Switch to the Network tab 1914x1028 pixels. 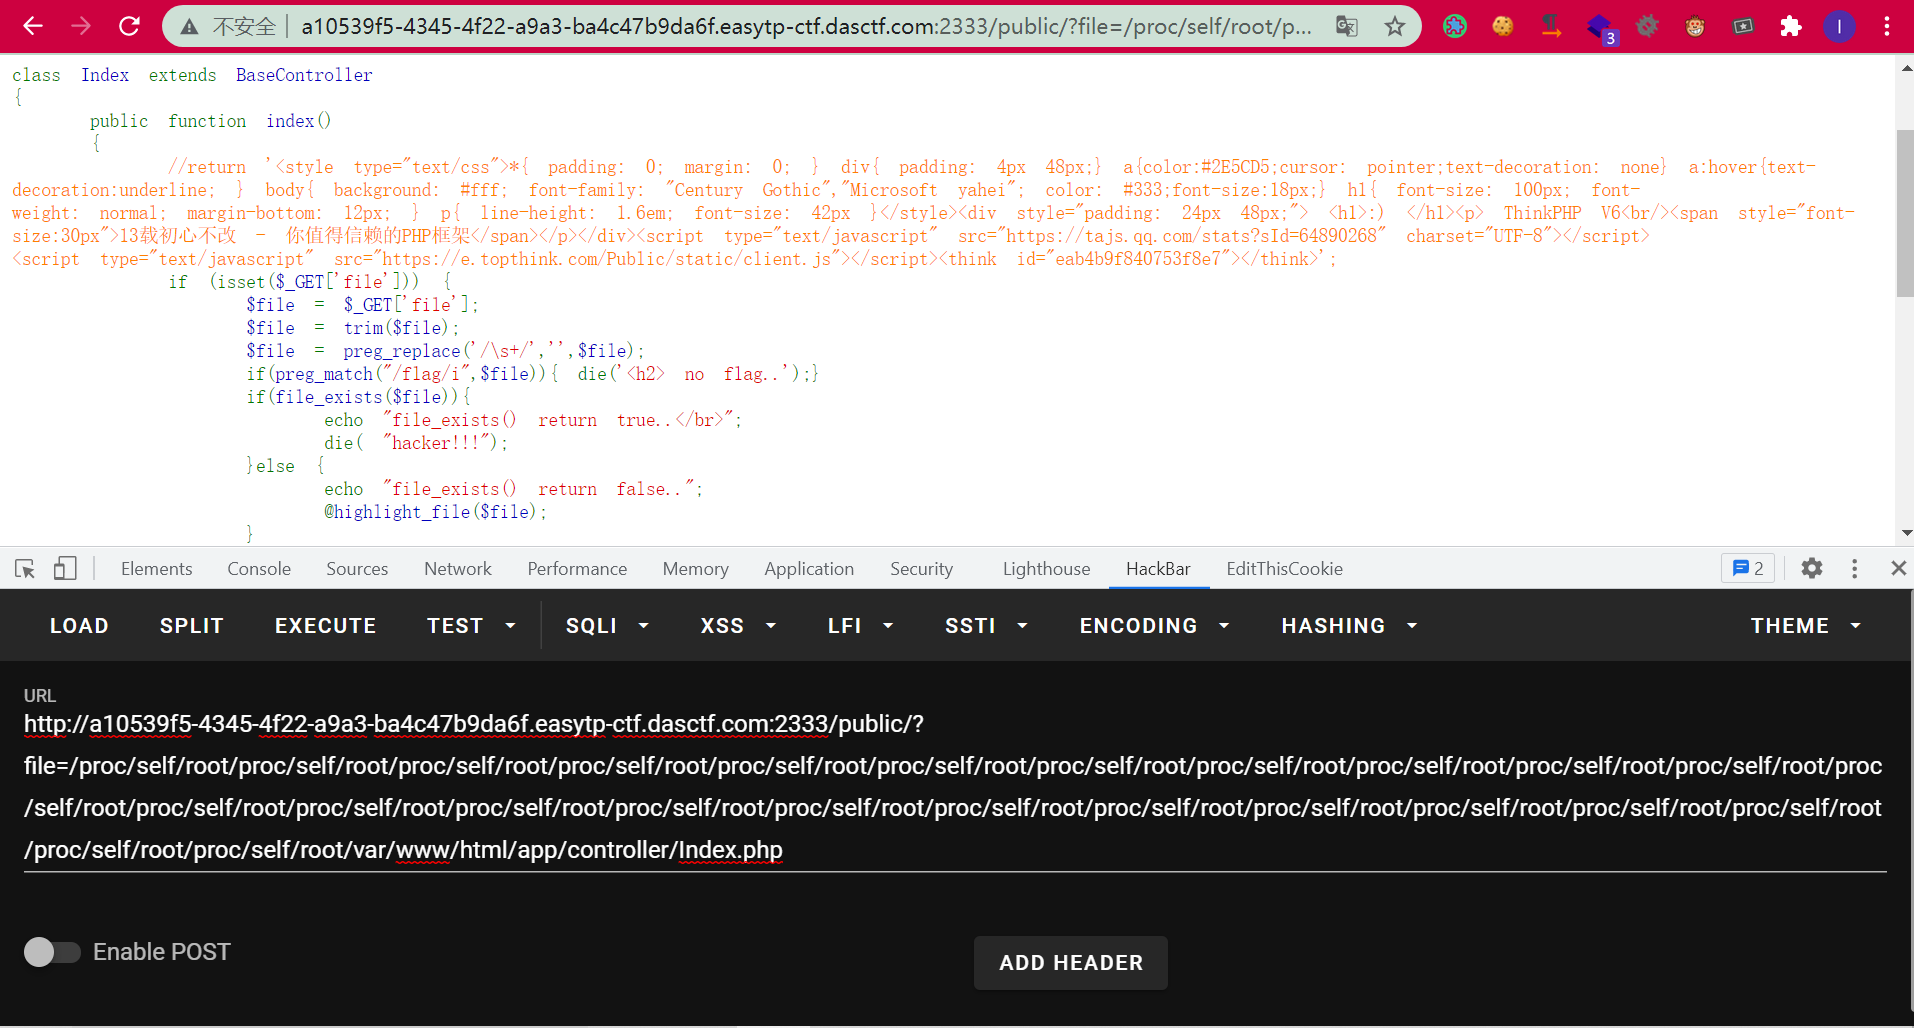(x=458, y=568)
